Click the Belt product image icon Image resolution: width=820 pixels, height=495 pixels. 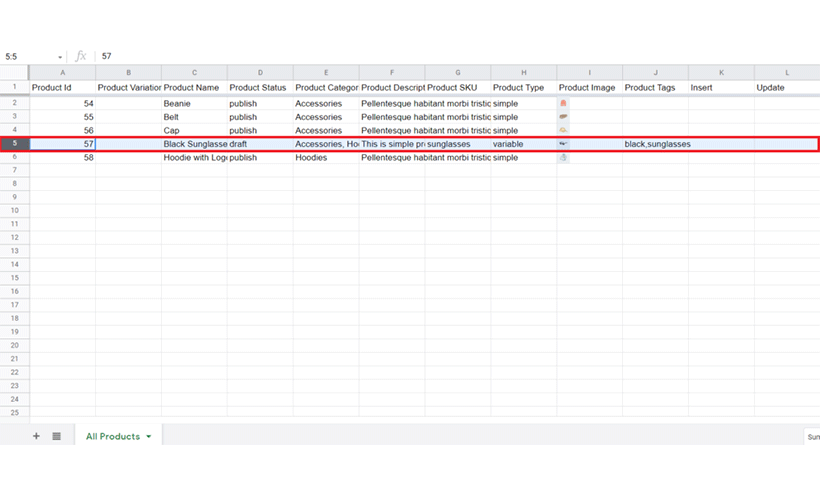point(564,117)
